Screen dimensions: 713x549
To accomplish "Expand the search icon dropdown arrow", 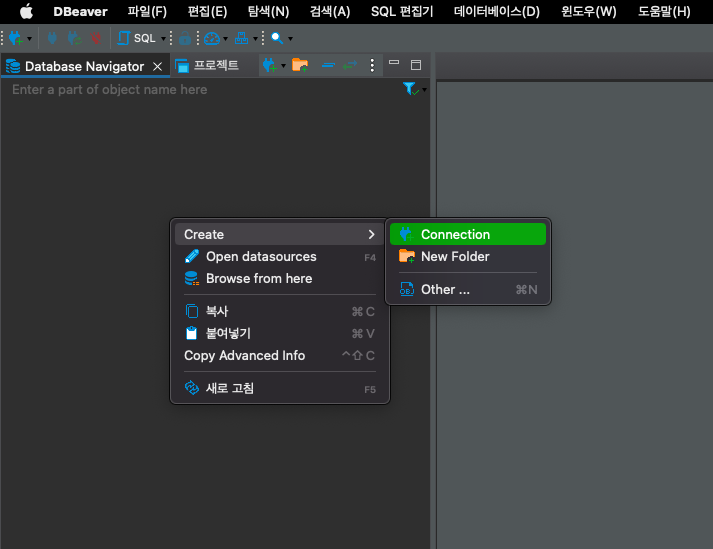I will tap(290, 39).
